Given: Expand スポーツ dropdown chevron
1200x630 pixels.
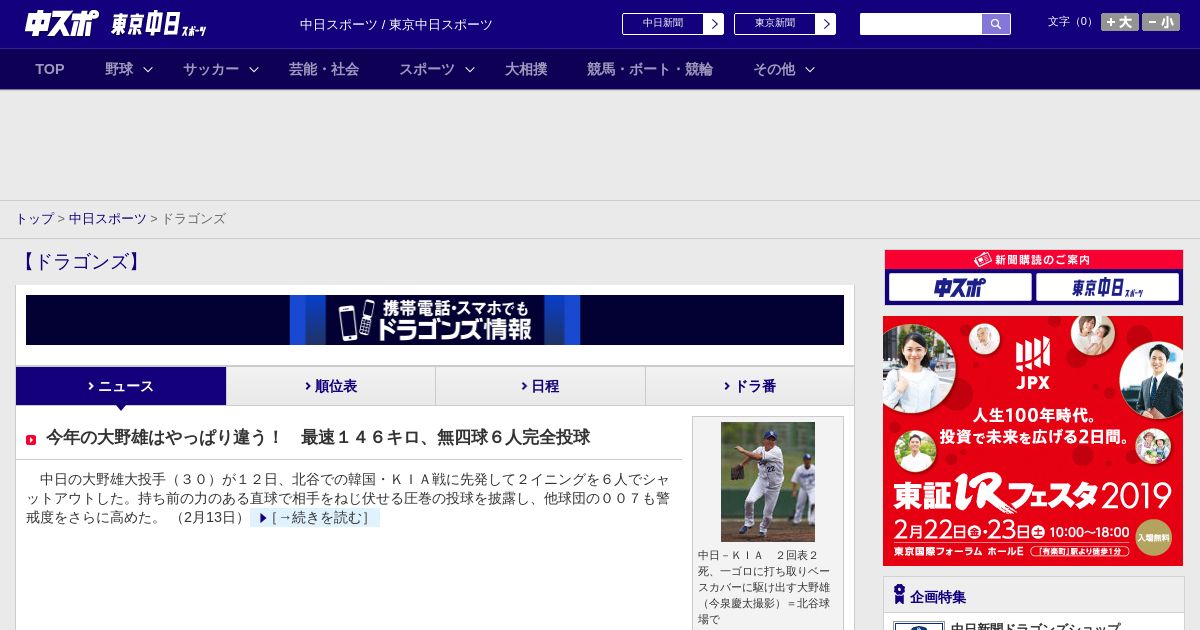Looking at the screenshot, I should (470, 69).
